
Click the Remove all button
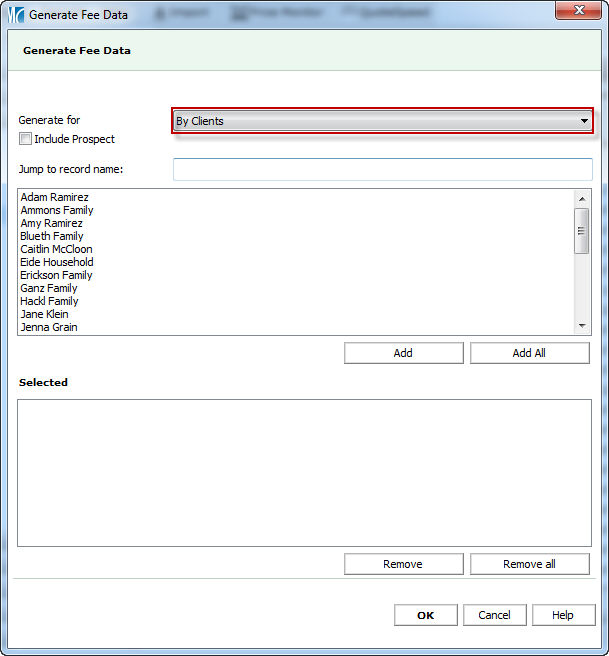coord(529,564)
